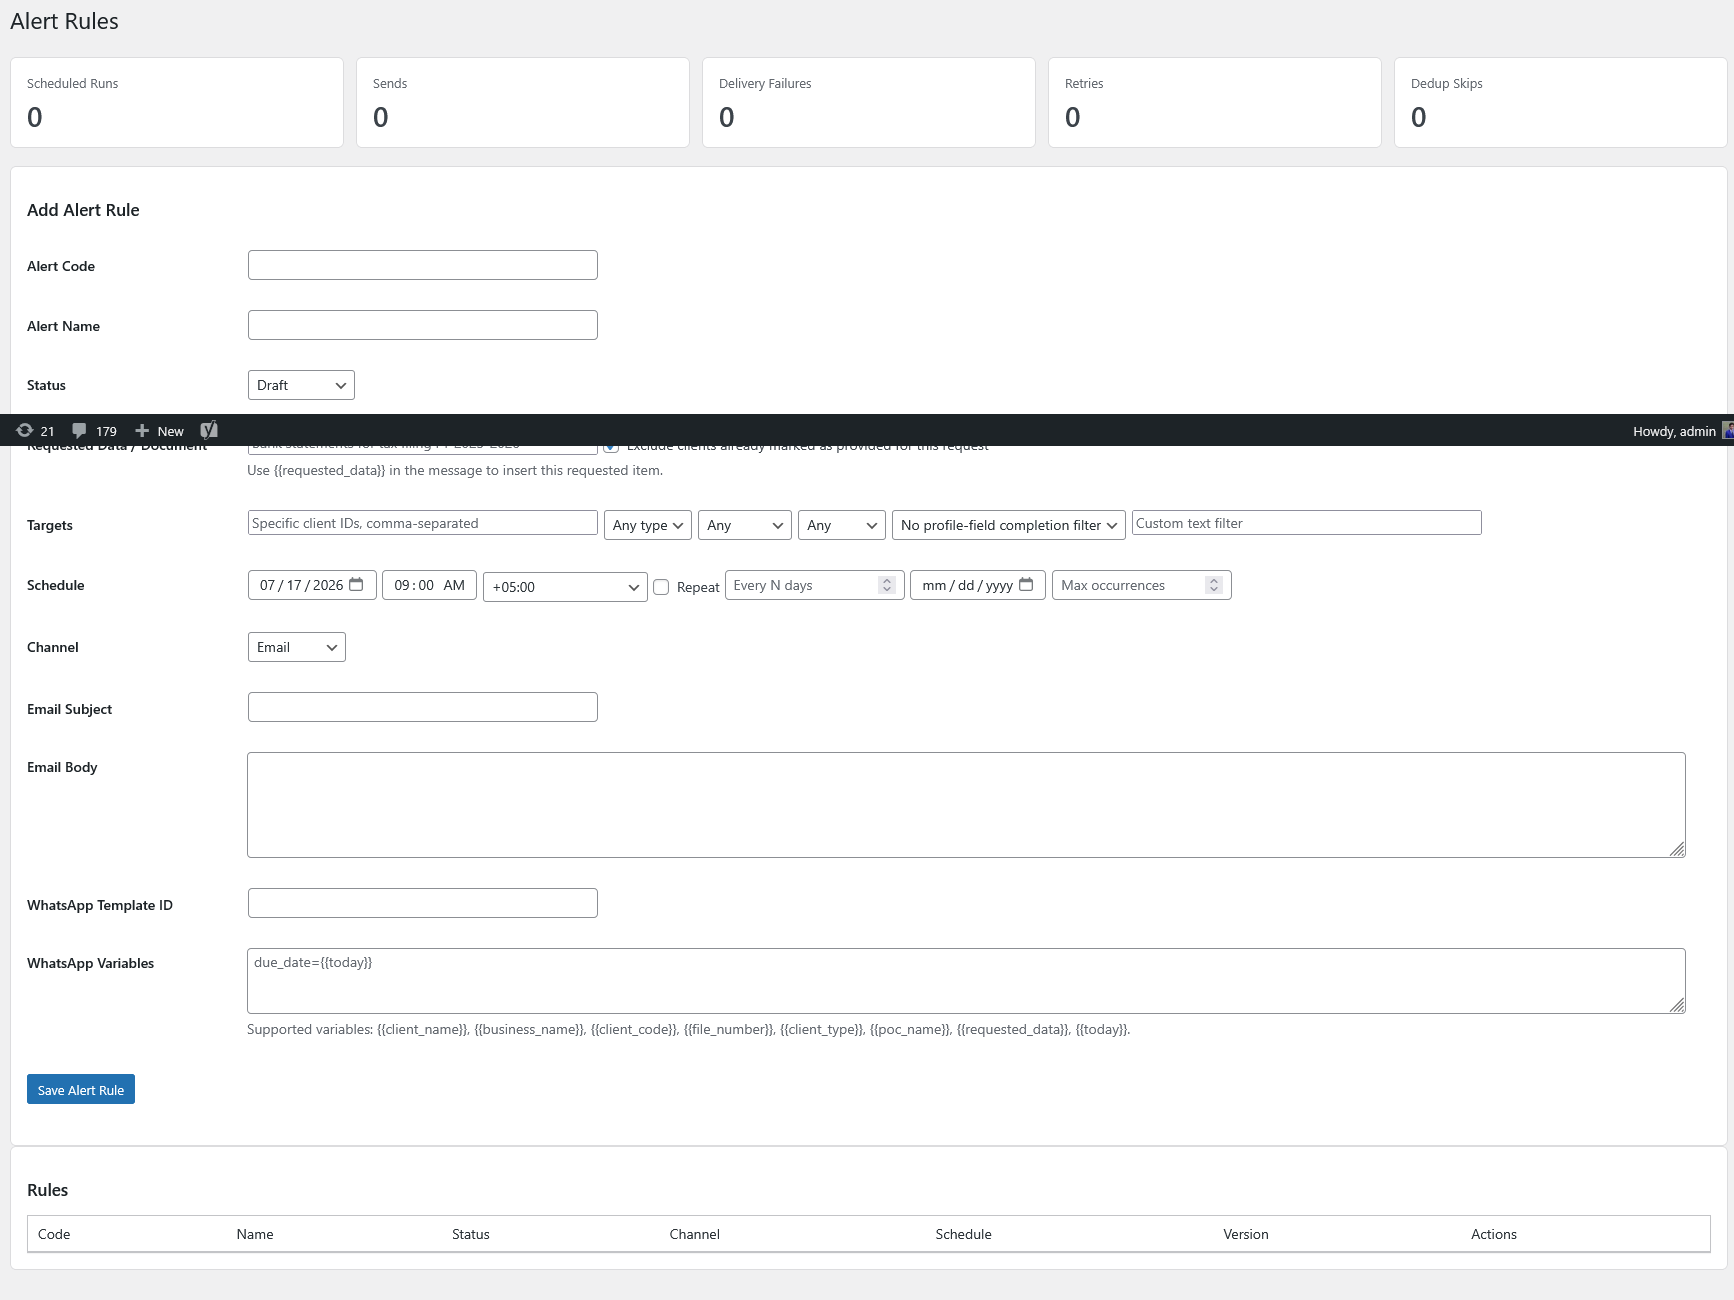Viewport: 1734px width, 1300px height.
Task: Click the New admin bar menu item
Action: click(x=160, y=431)
